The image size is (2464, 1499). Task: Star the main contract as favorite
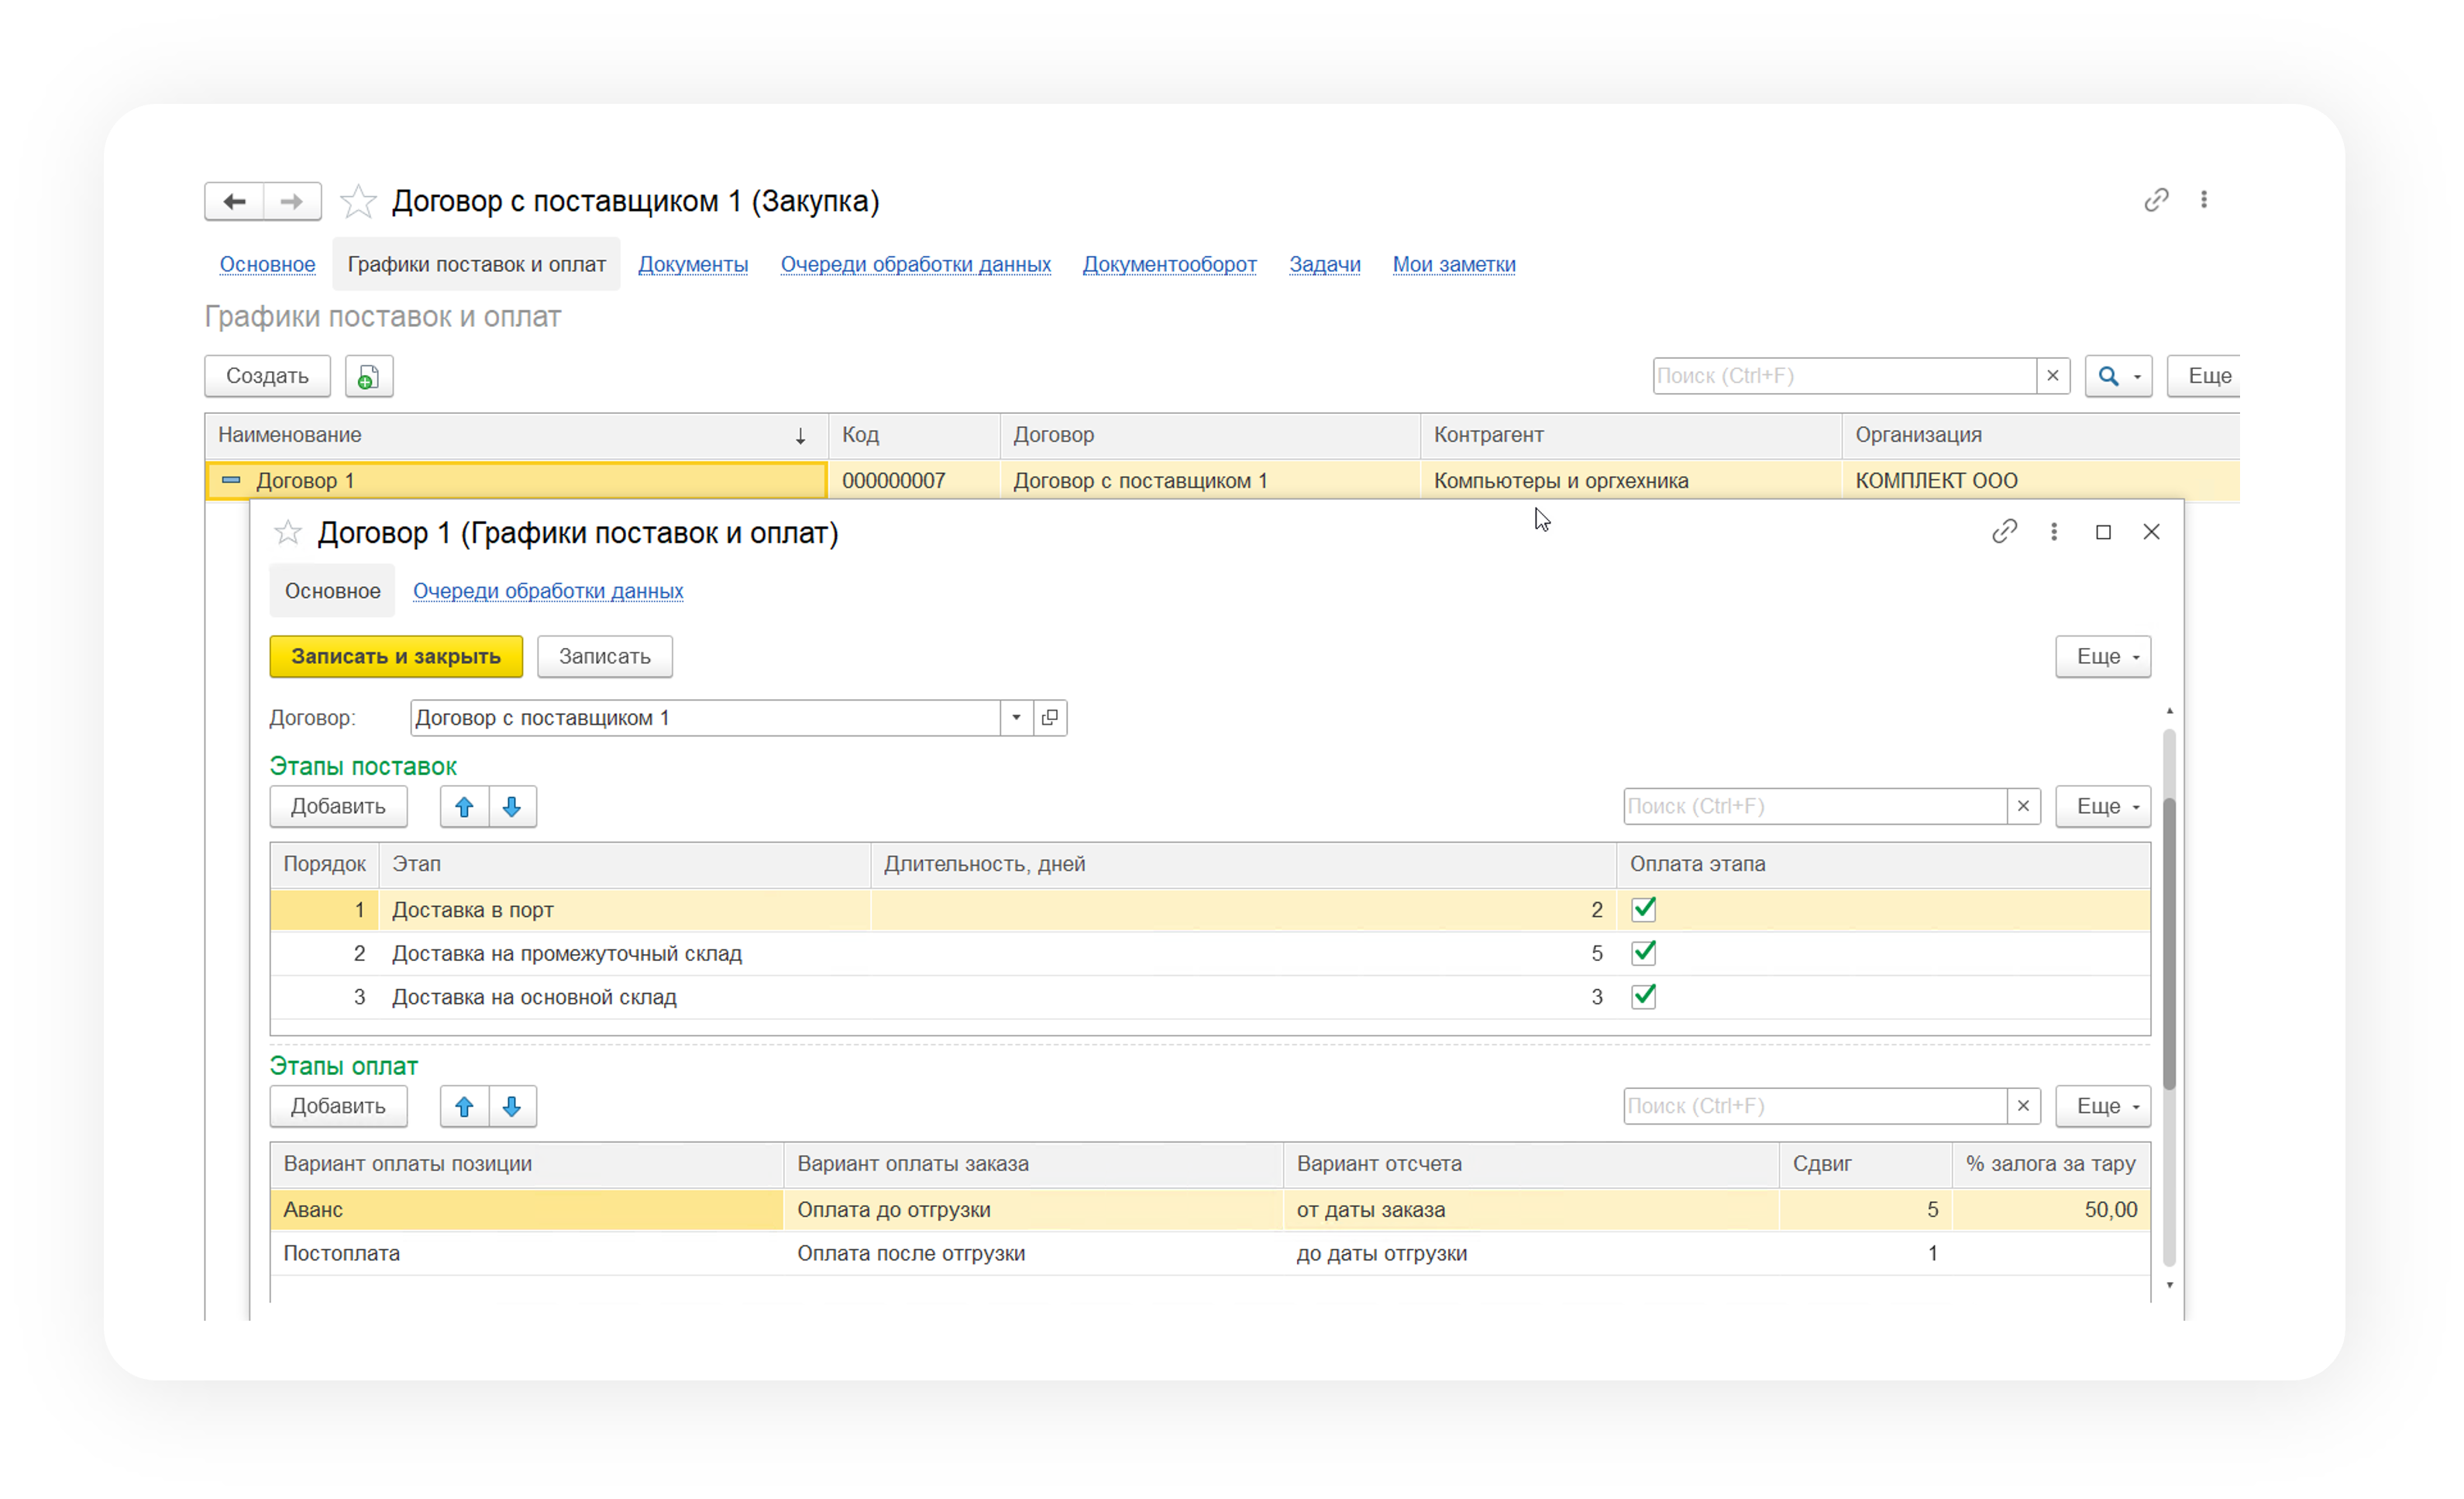tap(358, 202)
